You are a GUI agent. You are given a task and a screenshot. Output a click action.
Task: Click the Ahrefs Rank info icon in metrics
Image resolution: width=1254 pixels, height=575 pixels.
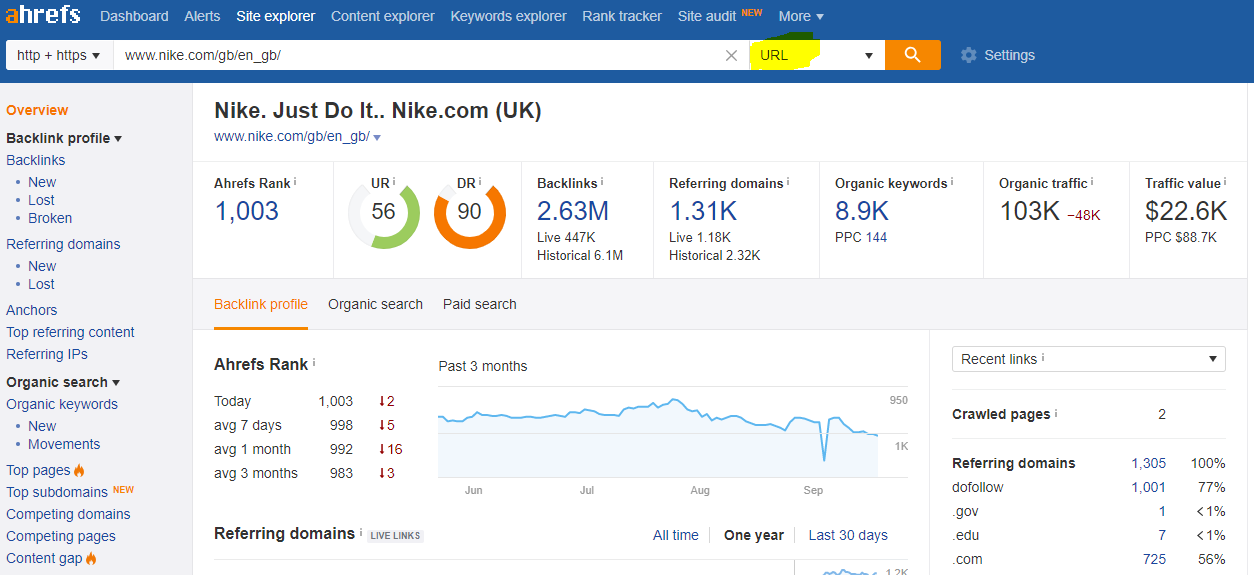coord(295,182)
